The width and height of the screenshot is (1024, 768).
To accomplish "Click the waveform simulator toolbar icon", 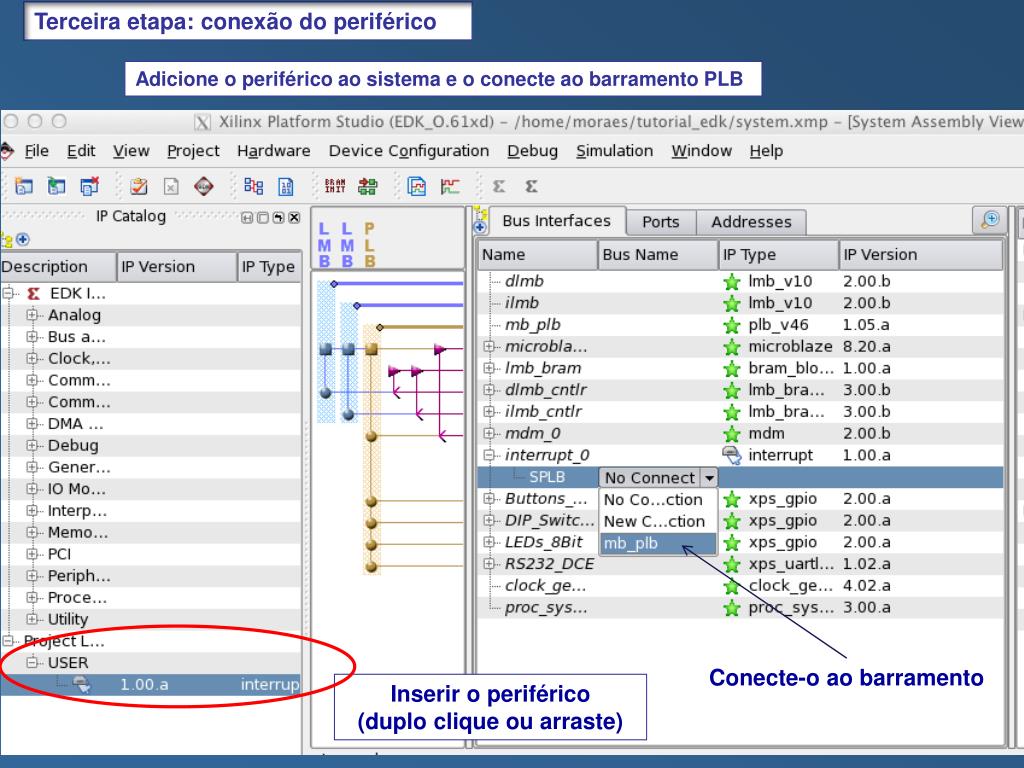I will (450, 187).
